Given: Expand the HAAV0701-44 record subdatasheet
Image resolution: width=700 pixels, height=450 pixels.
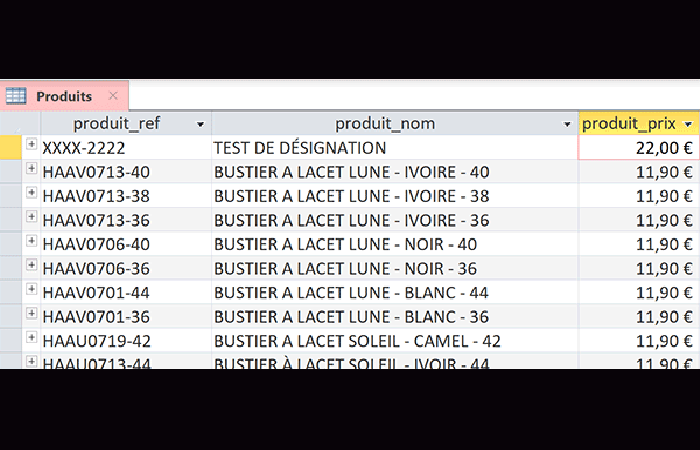Looking at the screenshot, I should 32,290.
